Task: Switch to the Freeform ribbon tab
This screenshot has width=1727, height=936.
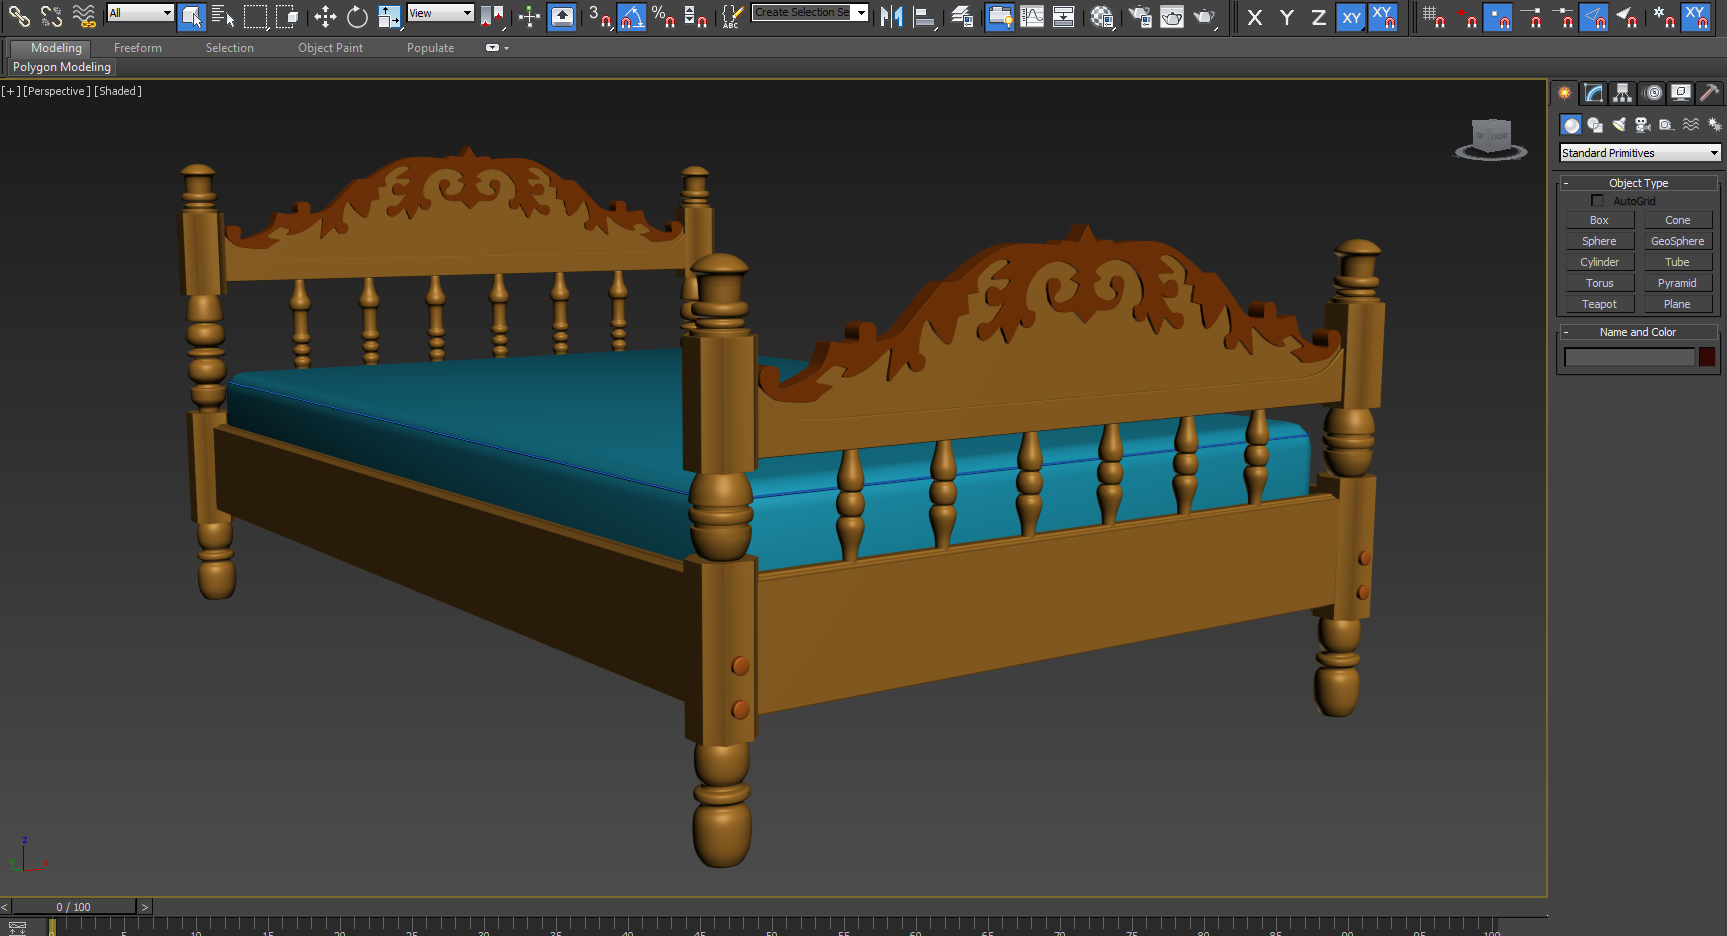Action: [138, 48]
